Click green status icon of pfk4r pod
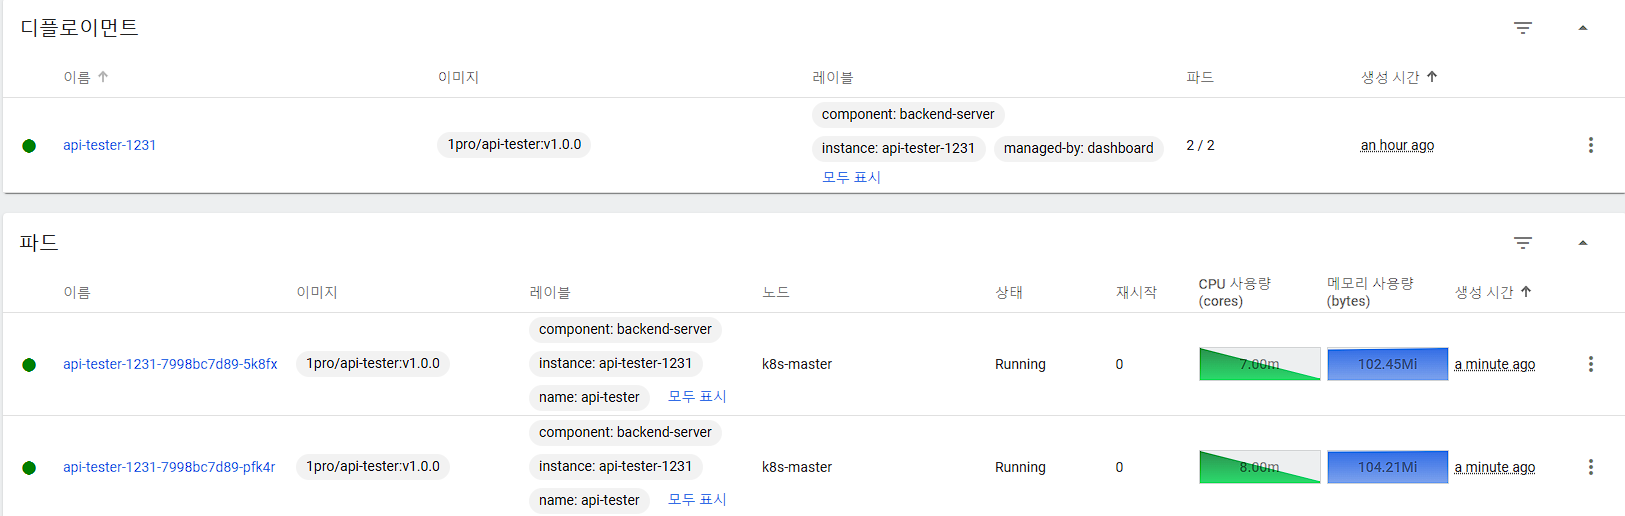The width and height of the screenshot is (1625, 516). (29, 468)
